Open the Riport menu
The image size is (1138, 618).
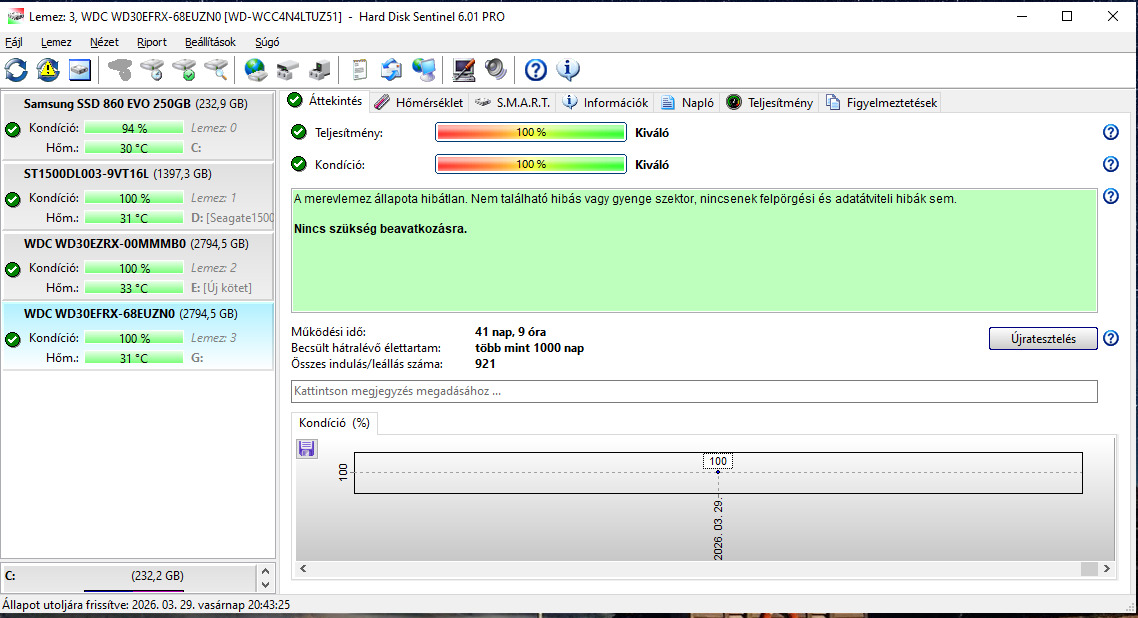[152, 42]
